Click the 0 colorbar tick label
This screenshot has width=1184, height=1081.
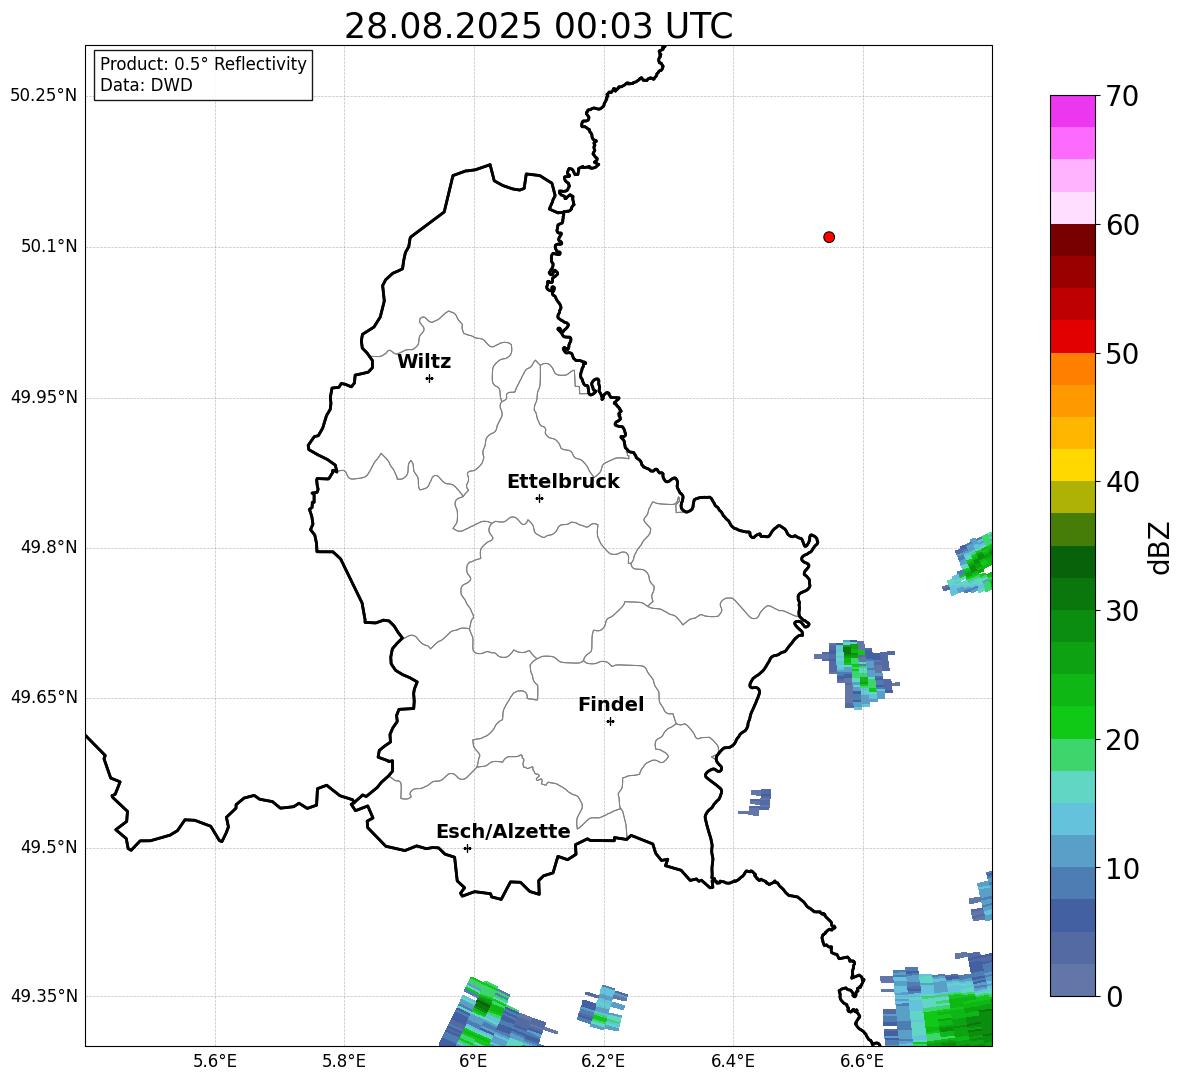tap(1113, 996)
